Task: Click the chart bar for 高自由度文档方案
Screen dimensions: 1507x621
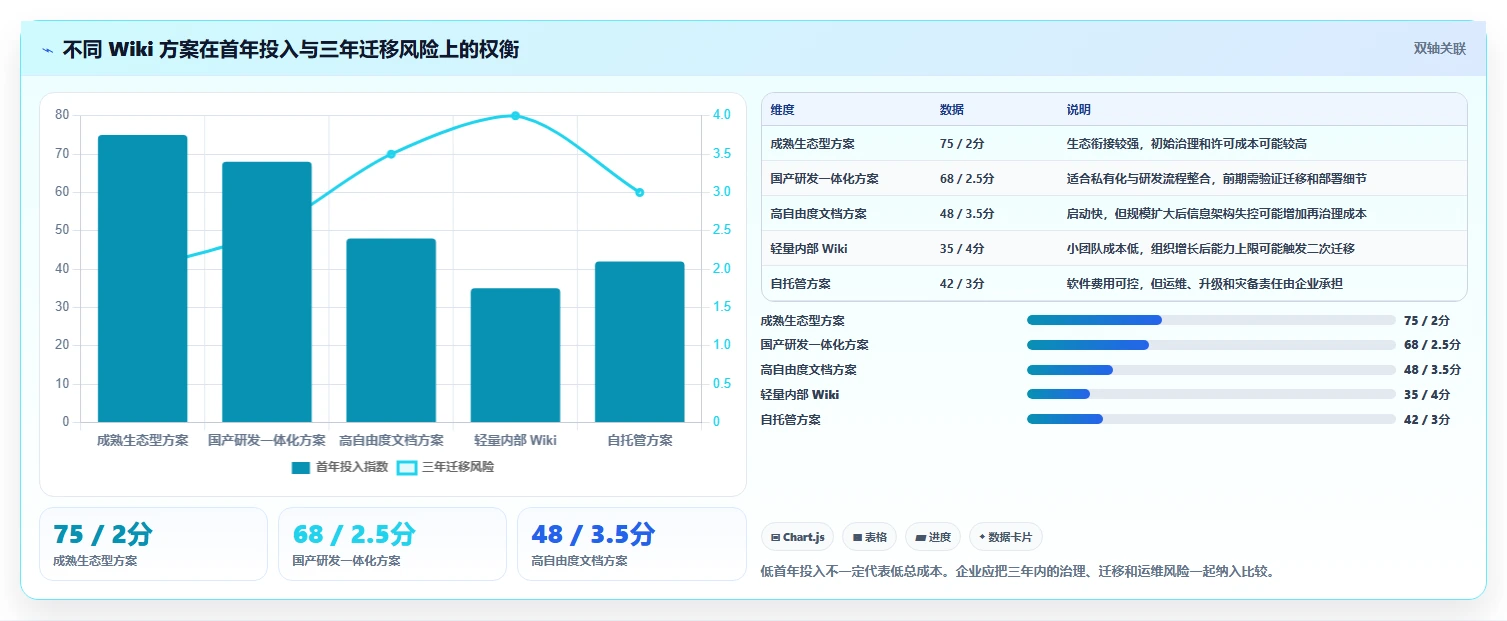Action: click(x=391, y=330)
